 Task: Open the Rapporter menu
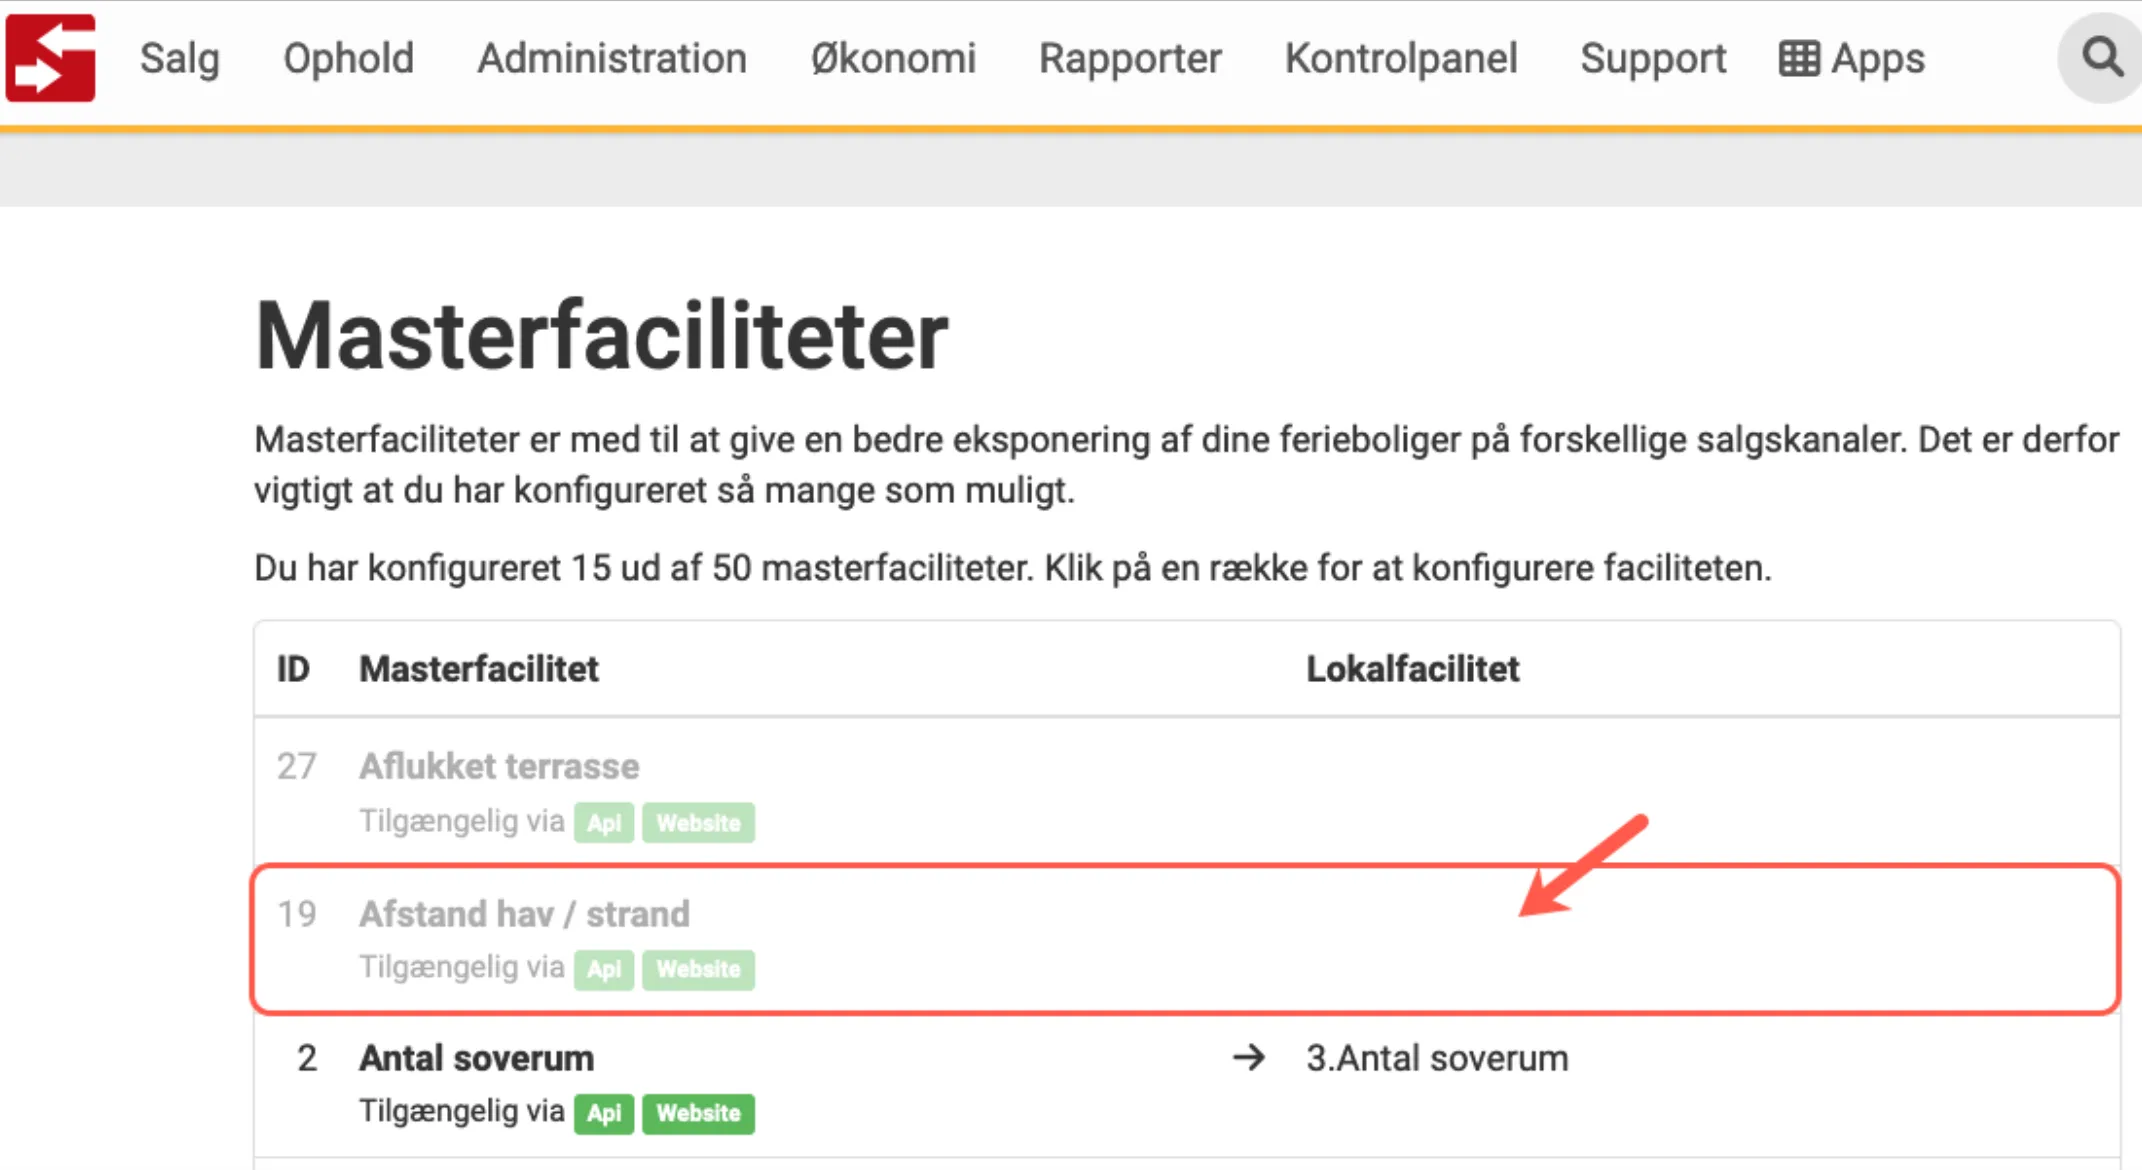pyautogui.click(x=1130, y=58)
